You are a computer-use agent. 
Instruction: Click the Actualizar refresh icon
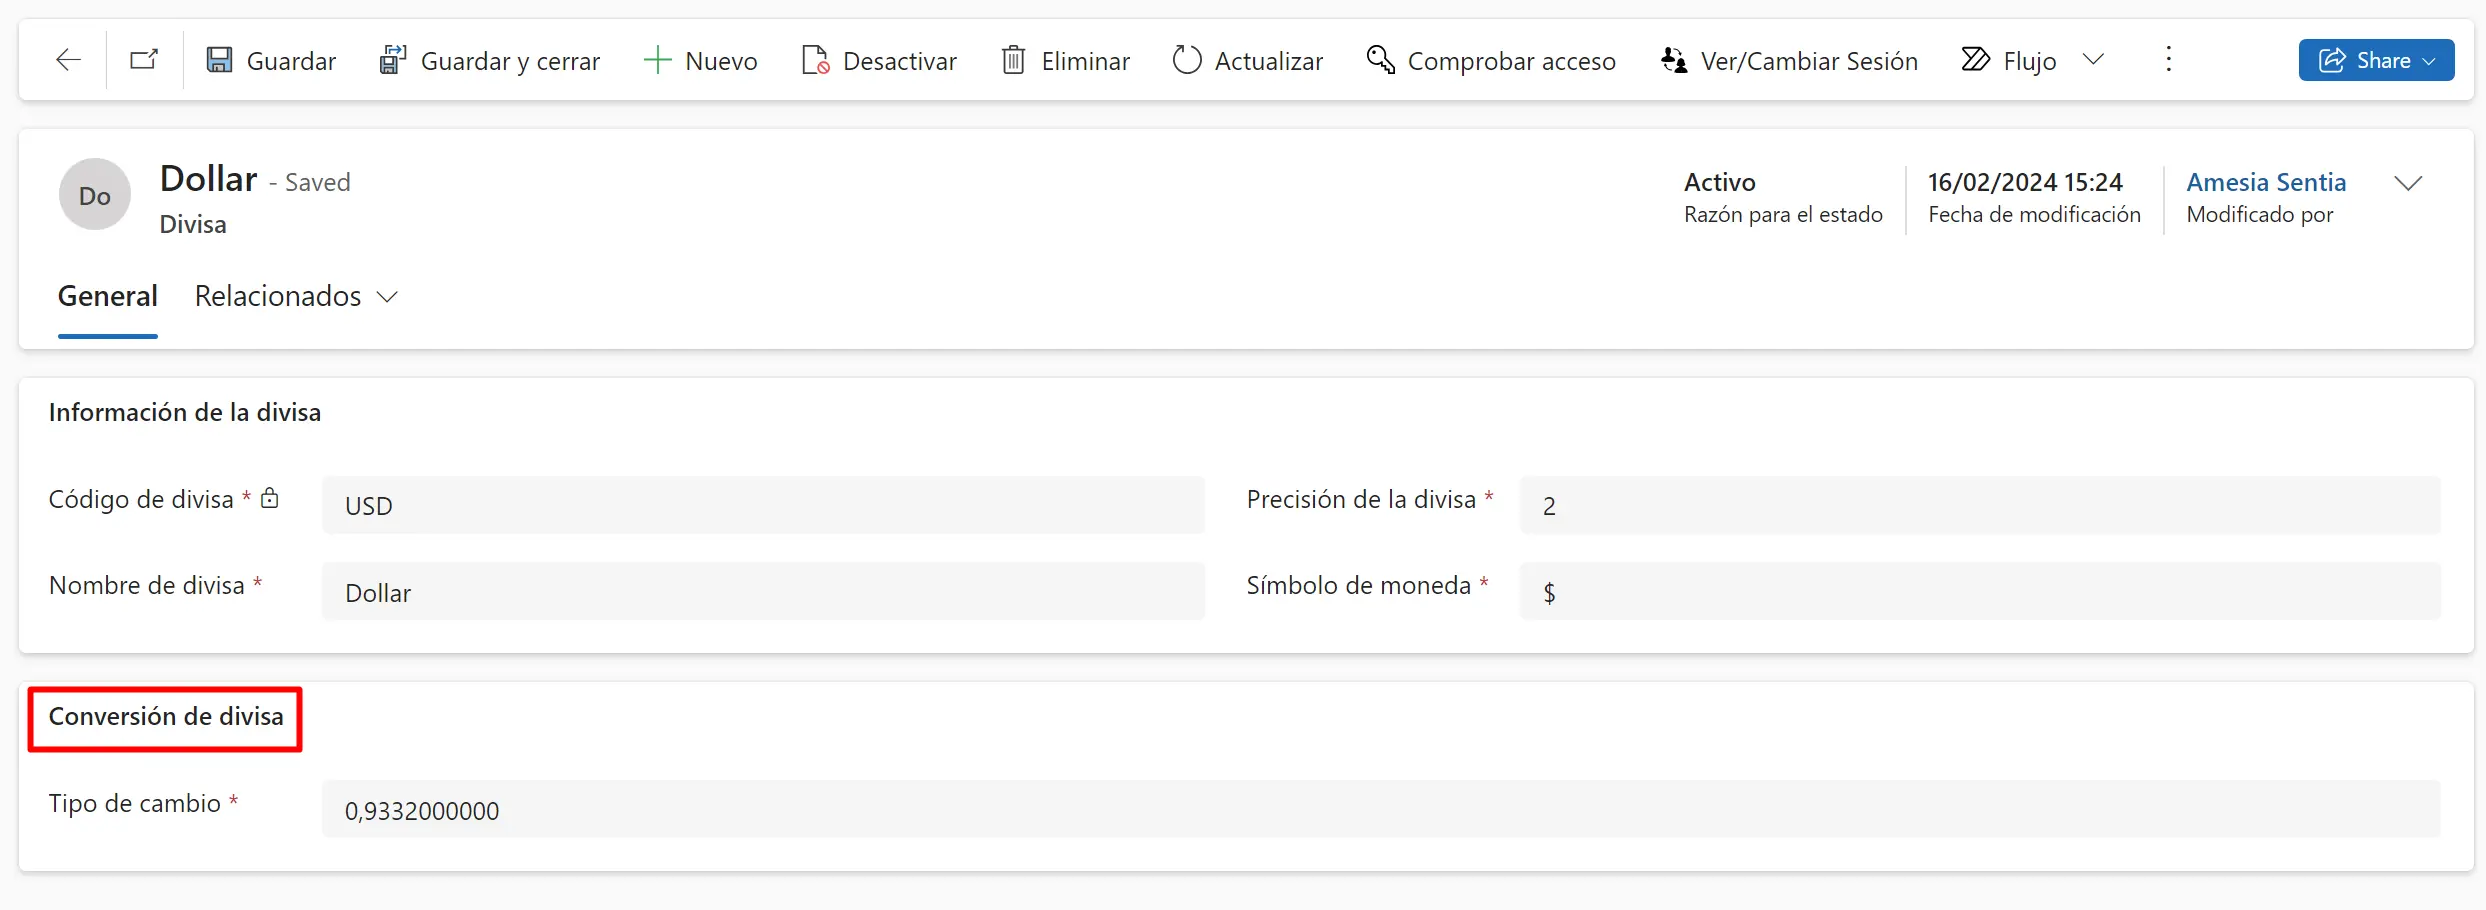click(x=1187, y=60)
